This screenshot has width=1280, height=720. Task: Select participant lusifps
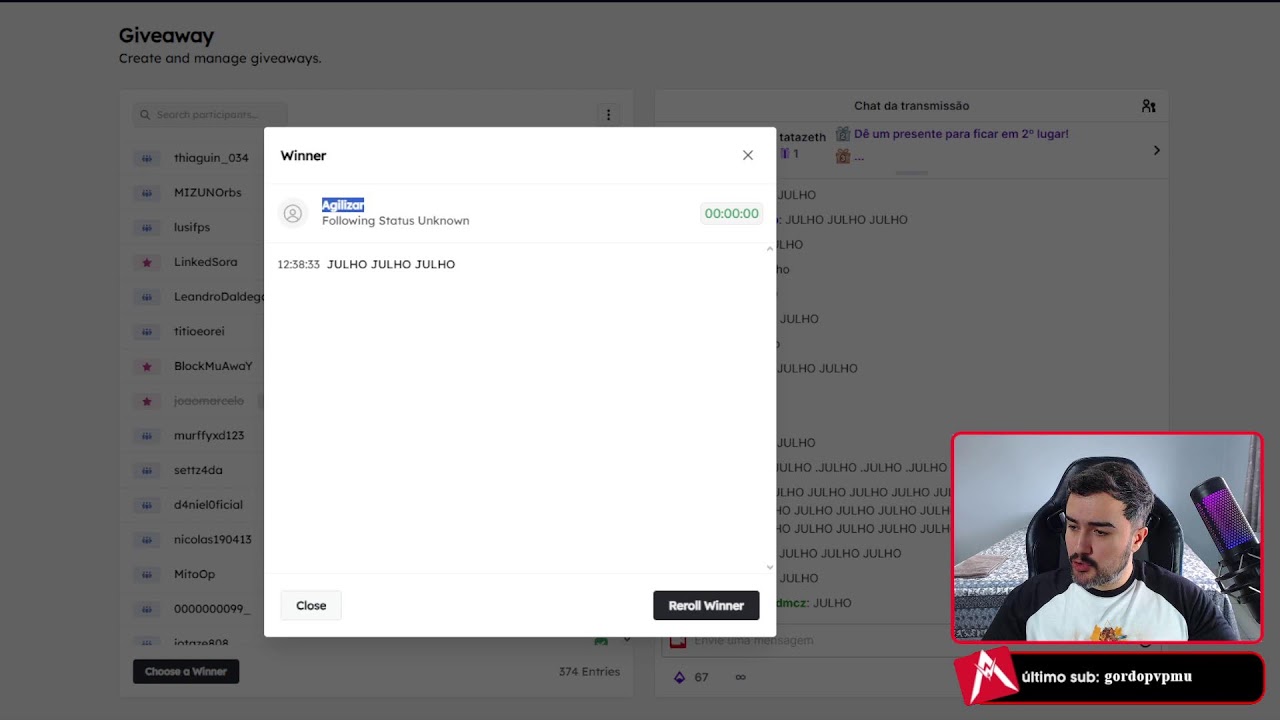[x=192, y=227]
